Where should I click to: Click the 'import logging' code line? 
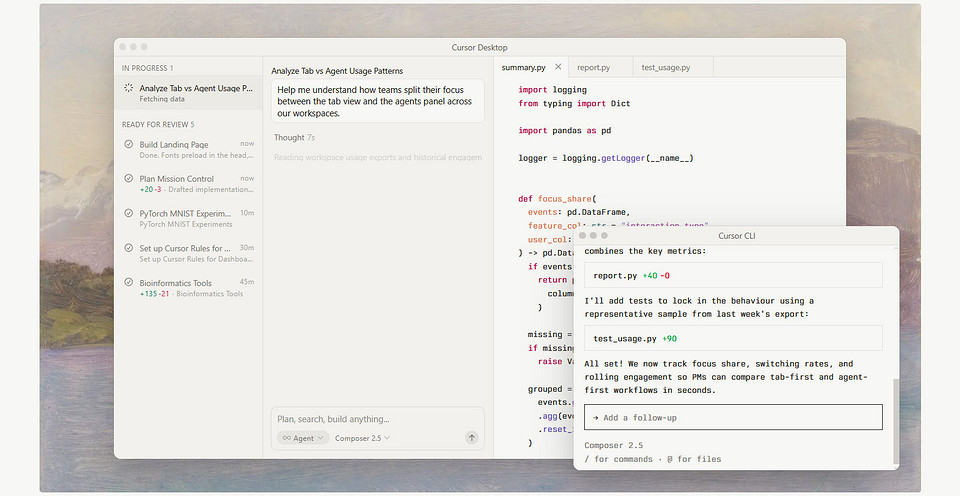pyautogui.click(x=552, y=89)
